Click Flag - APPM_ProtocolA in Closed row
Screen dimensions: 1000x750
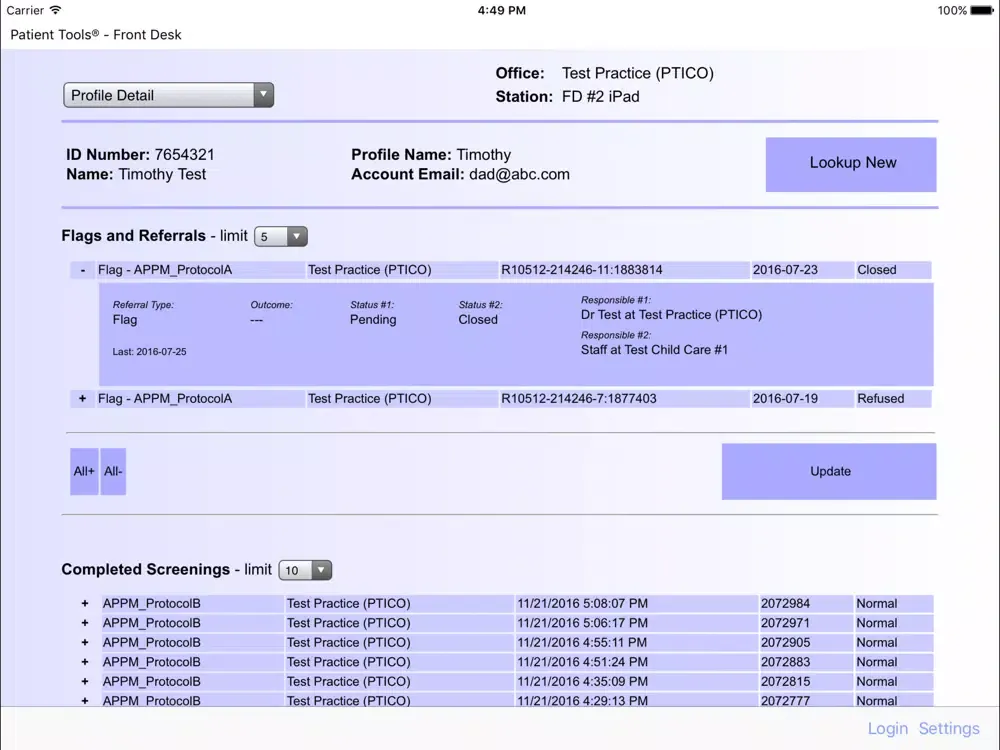pyautogui.click(x=165, y=270)
